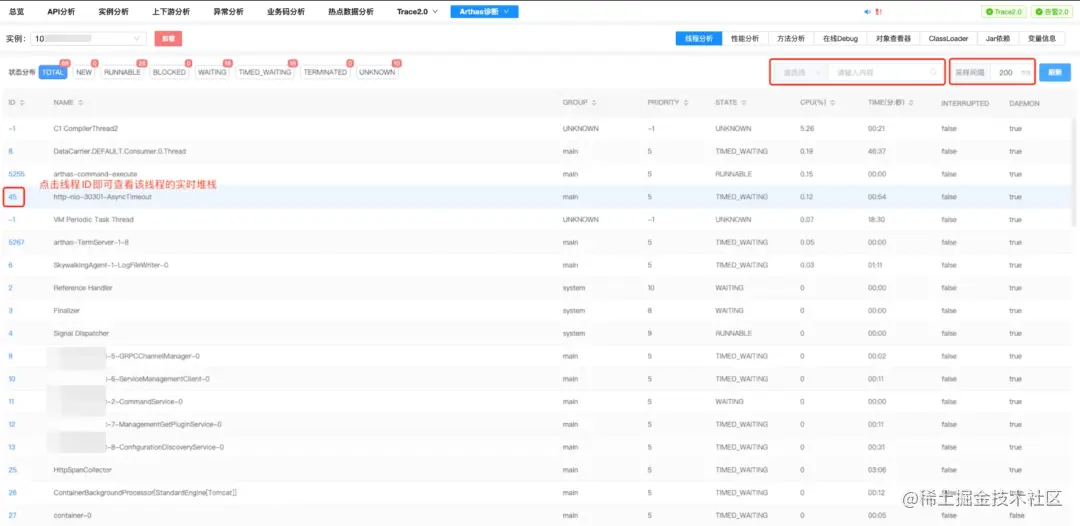Image resolution: width=1080 pixels, height=526 pixels.
Task: Switch to the 在线Debug sub-tab
Action: tap(840, 39)
